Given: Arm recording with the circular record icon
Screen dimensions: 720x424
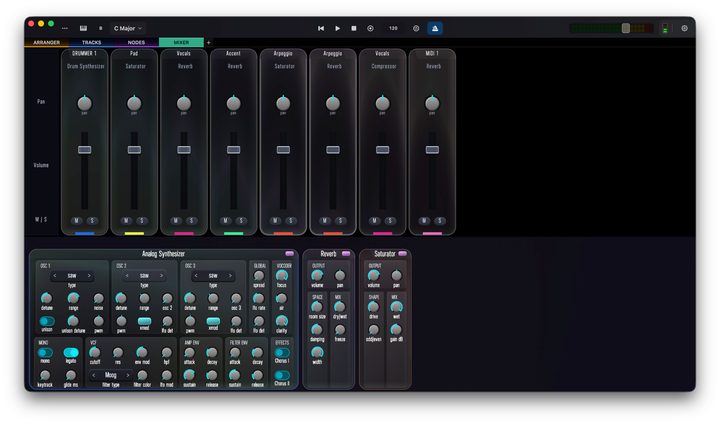Looking at the screenshot, I should point(370,28).
